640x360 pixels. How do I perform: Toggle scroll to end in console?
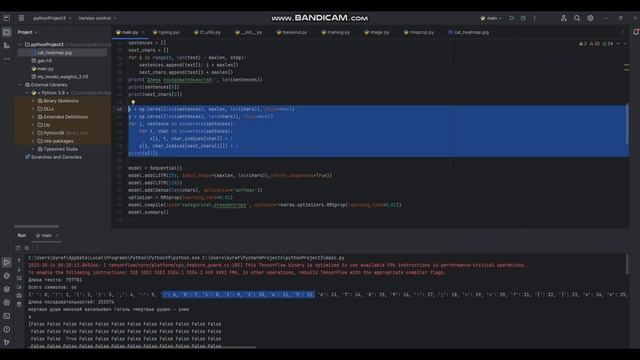(19, 287)
